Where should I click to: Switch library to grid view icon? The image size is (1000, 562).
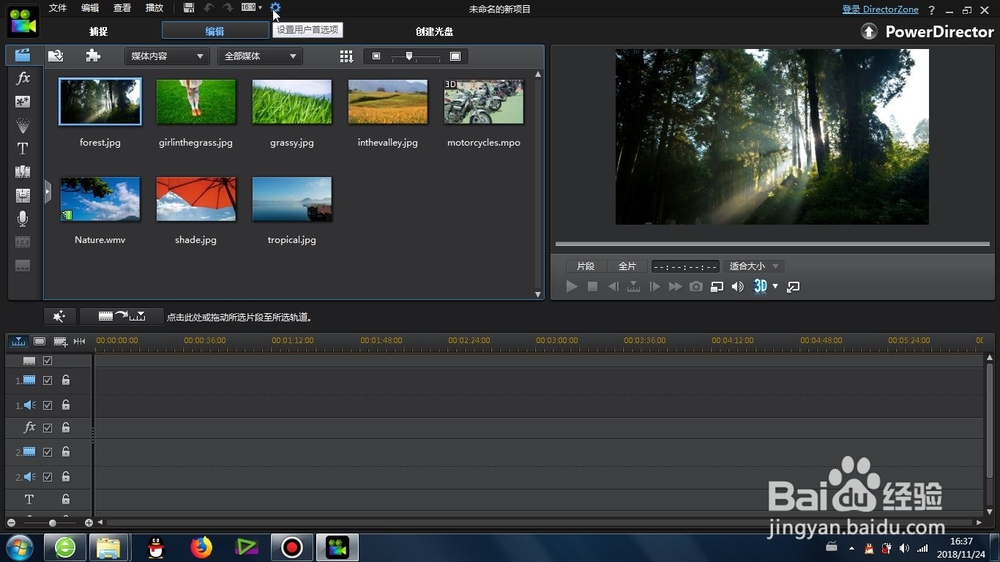click(346, 56)
